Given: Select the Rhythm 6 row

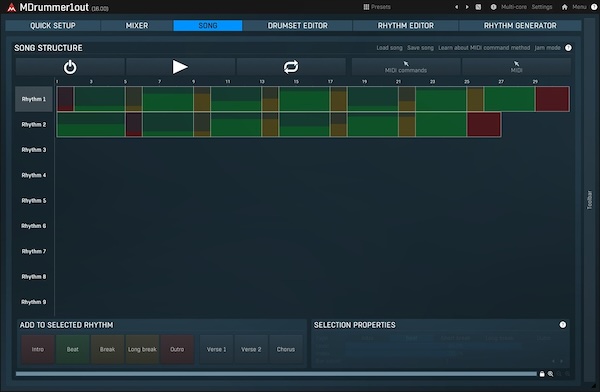Looking at the screenshot, I should [34, 226].
